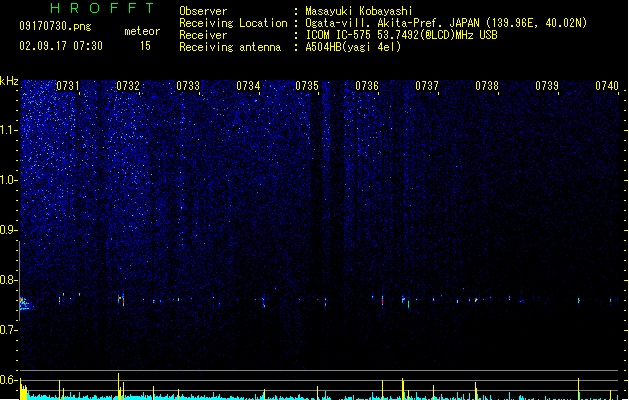
Task: Click the 0.7 kHz frequency axis label
Action: point(8,330)
